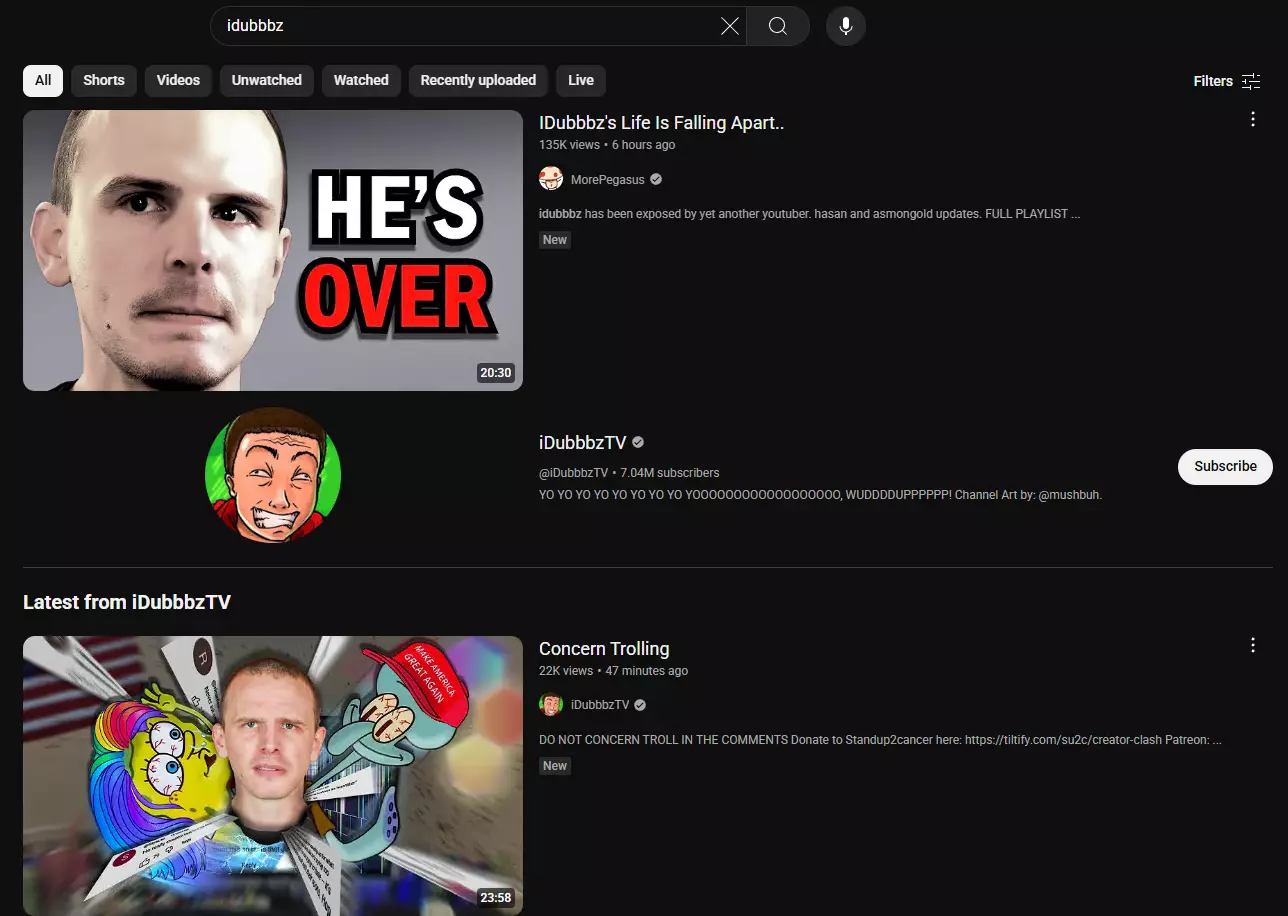Viewport: 1288px width, 916px height.
Task: Open the large iDubbbzTV channel avatar
Action: click(x=273, y=475)
